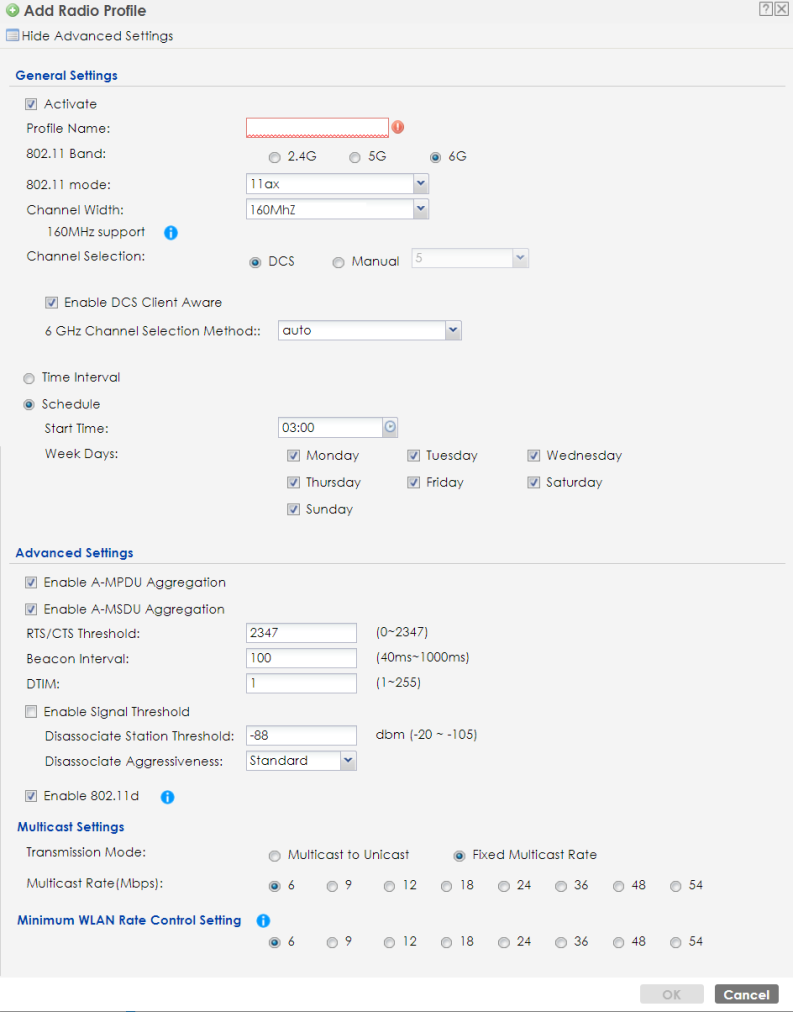Click the Minimum WLAN Rate Control info icon
The width and height of the screenshot is (793, 1012).
click(264, 920)
